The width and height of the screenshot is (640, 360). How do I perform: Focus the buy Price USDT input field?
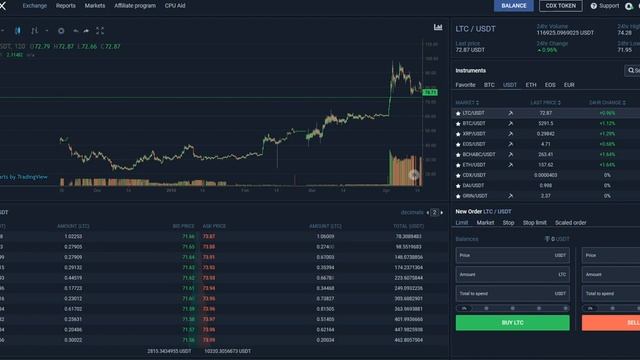pyautogui.click(x=513, y=256)
